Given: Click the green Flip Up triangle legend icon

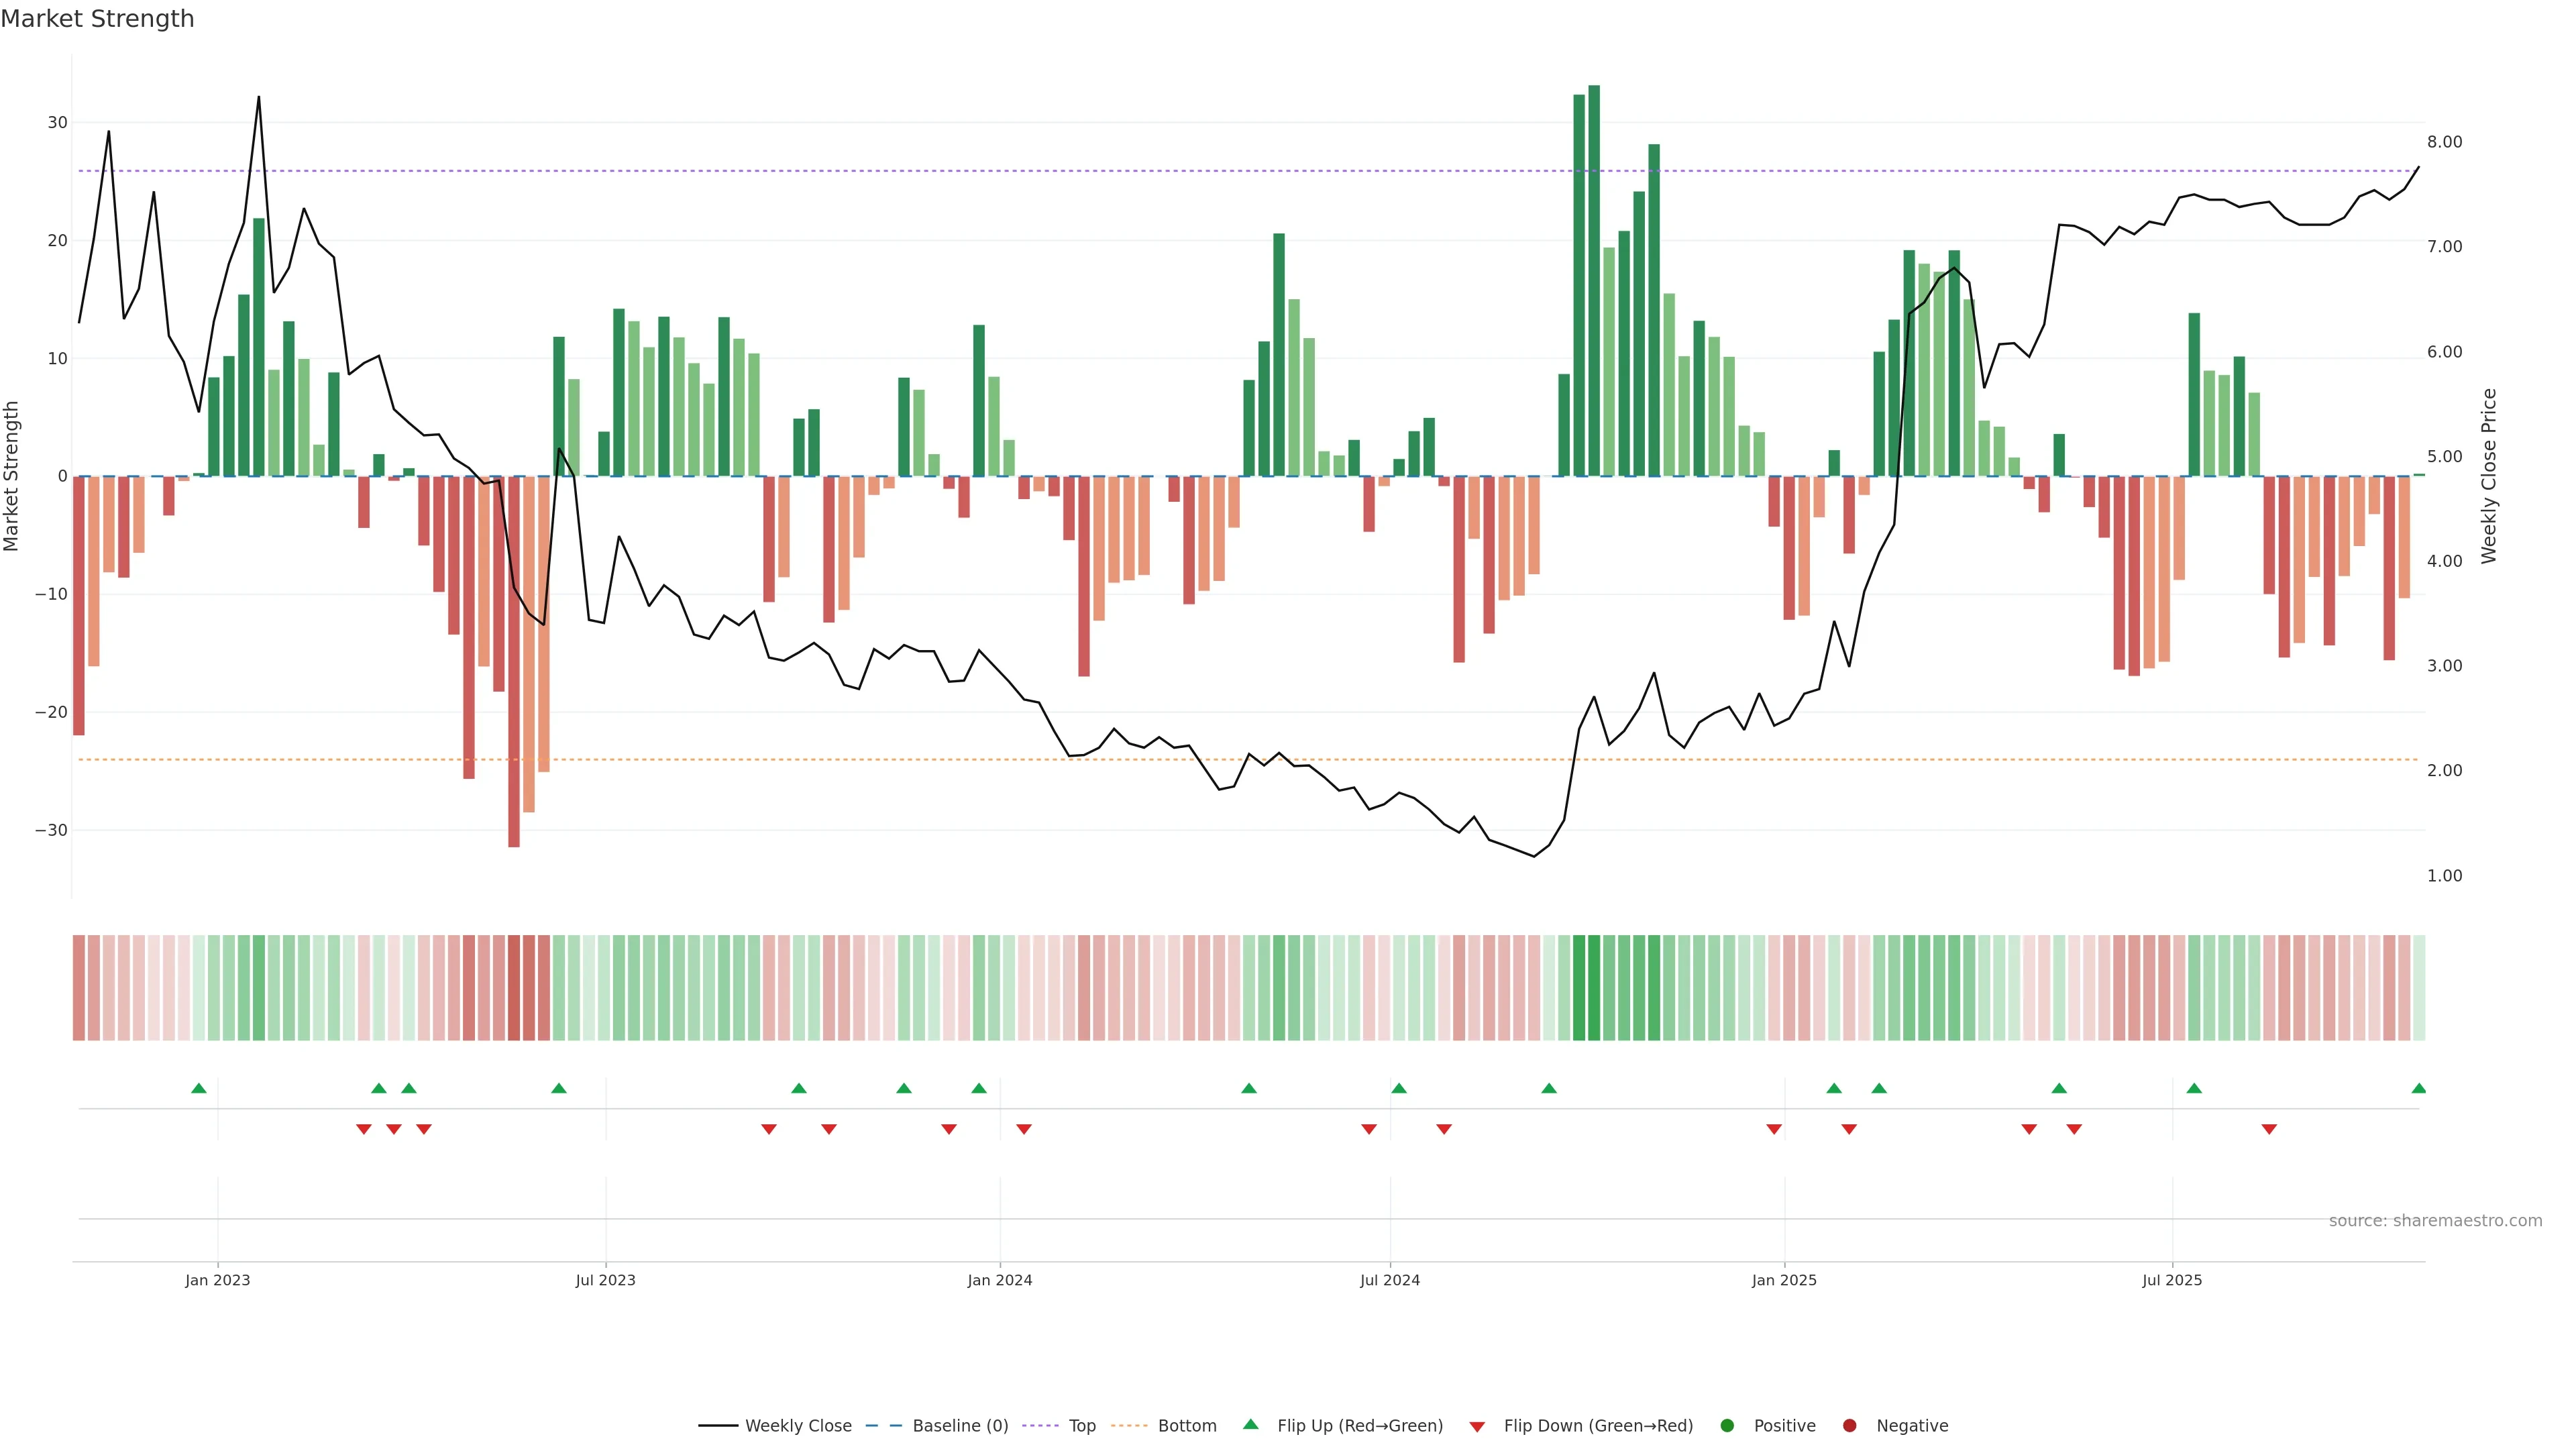Looking at the screenshot, I should pyautogui.click(x=1250, y=1424).
